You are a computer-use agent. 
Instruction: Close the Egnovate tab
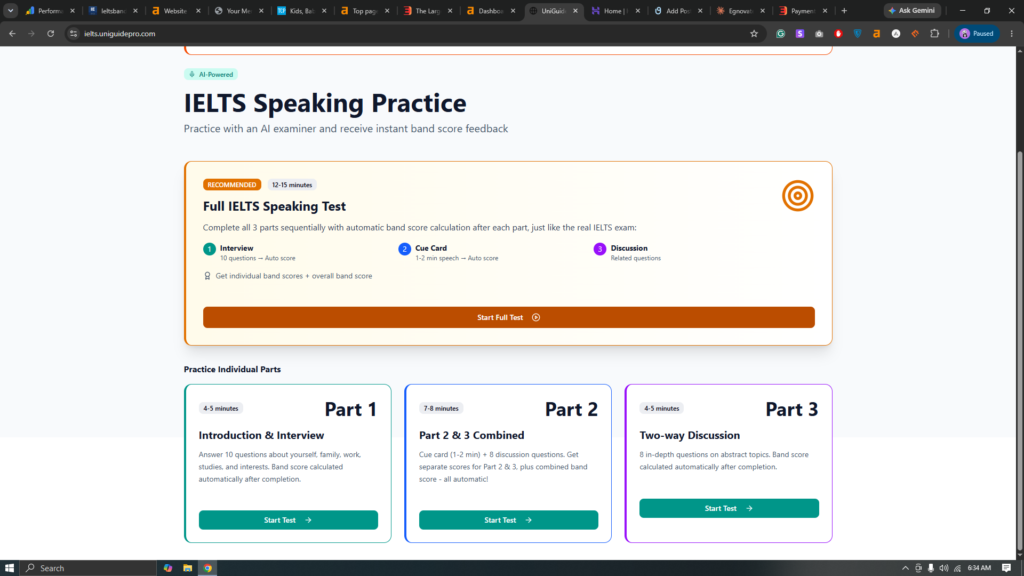[x=762, y=10]
